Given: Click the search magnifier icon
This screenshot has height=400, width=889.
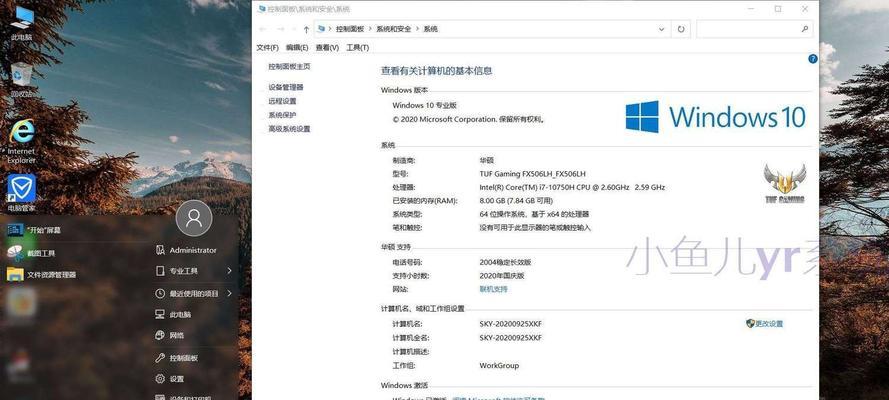Looking at the screenshot, I should coord(805,28).
